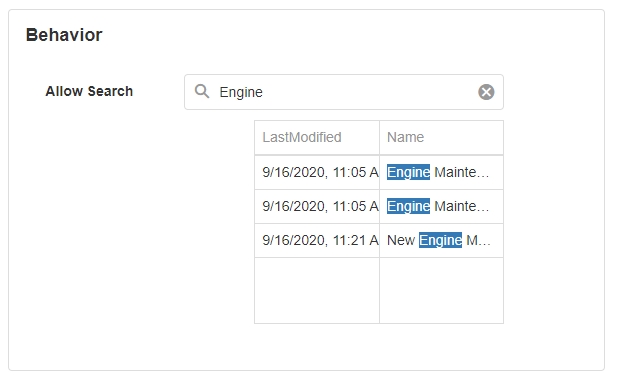Select the first 9/16/2020, 11:05 A date cell

click(317, 172)
